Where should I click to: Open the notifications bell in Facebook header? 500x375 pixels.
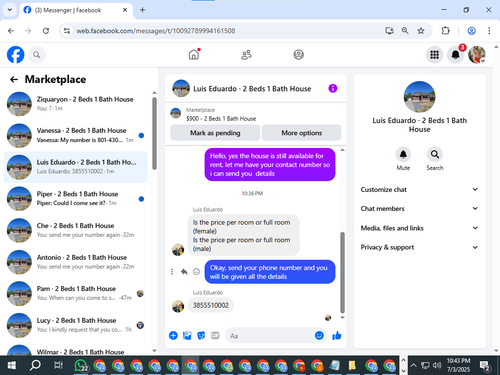pyautogui.click(x=455, y=55)
